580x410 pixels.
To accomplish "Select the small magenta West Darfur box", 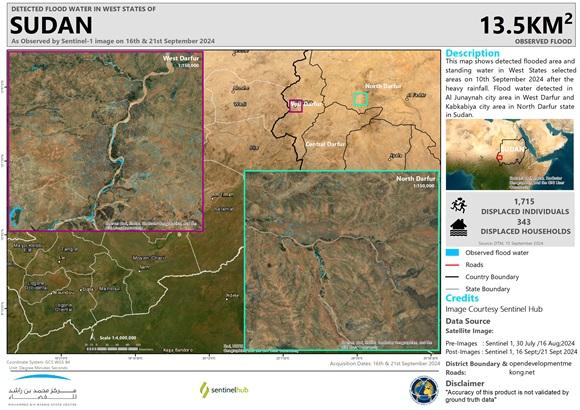I will [296, 105].
